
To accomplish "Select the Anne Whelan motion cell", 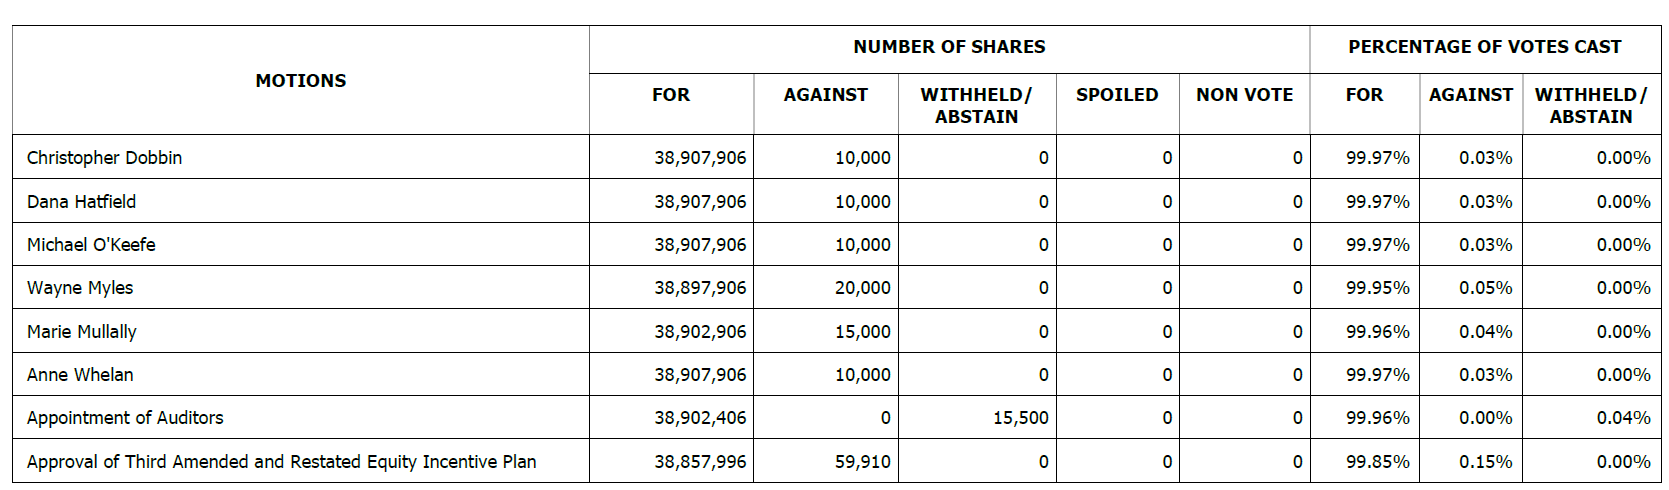I will click(x=80, y=375).
